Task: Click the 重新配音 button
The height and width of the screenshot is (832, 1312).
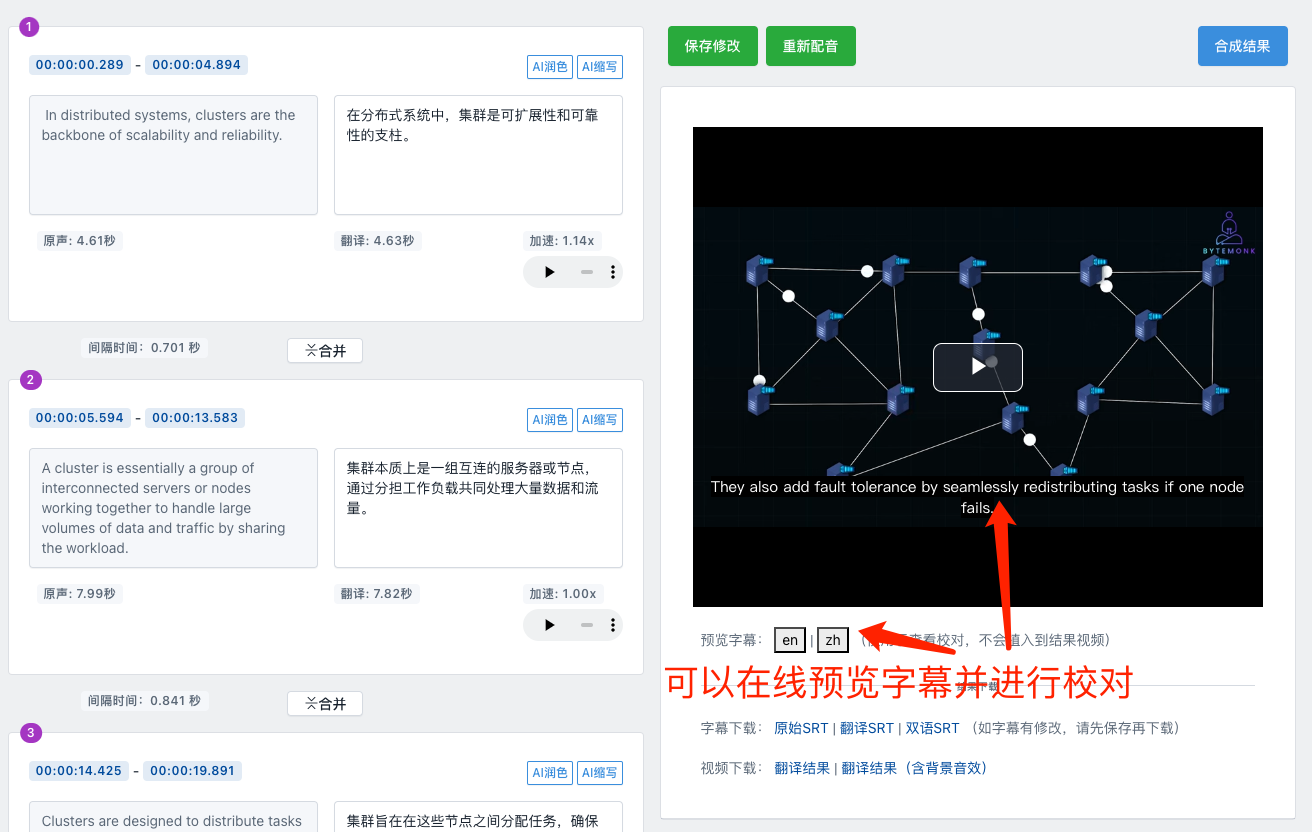Action: (811, 46)
